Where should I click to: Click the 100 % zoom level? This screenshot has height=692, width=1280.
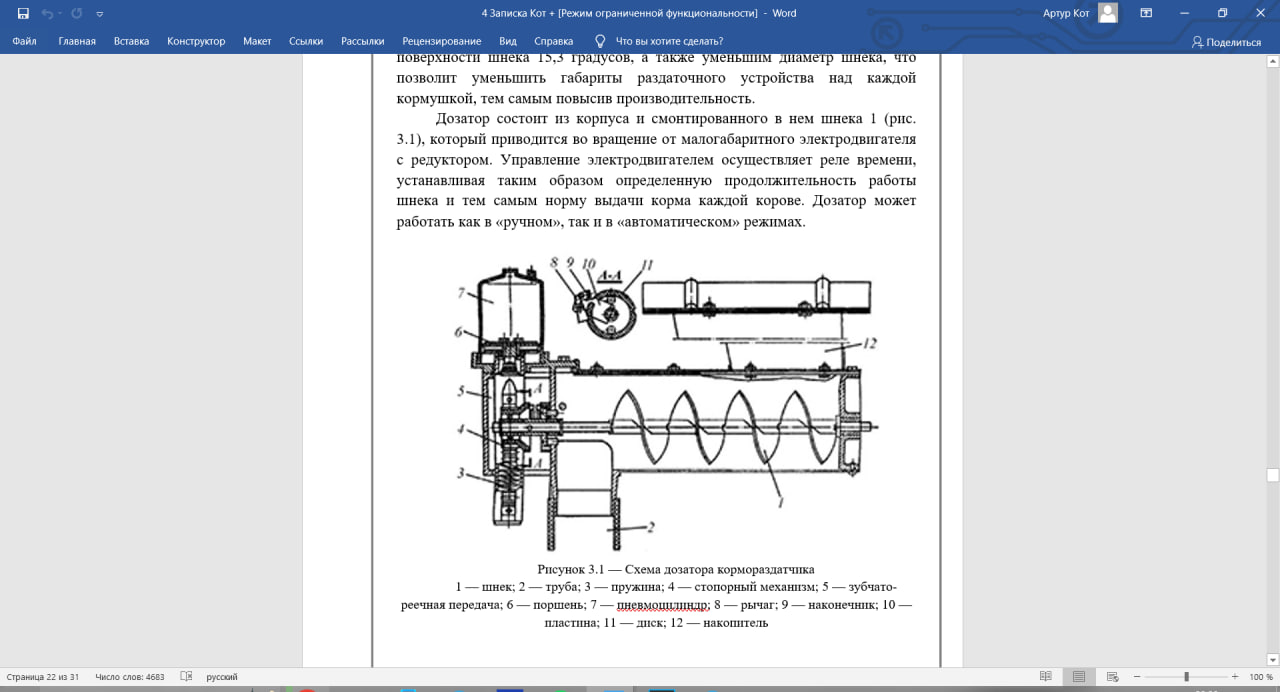1261,677
